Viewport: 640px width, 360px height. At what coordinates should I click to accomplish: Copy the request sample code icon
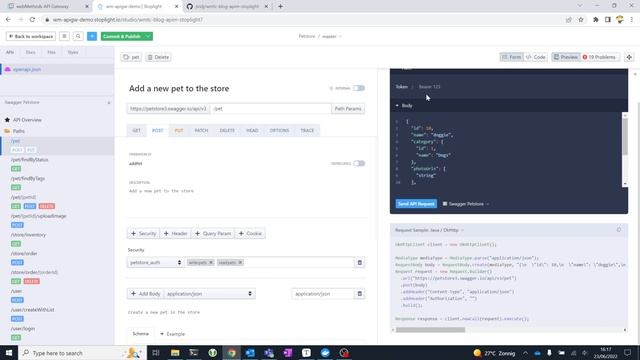pyautogui.click(x=619, y=230)
